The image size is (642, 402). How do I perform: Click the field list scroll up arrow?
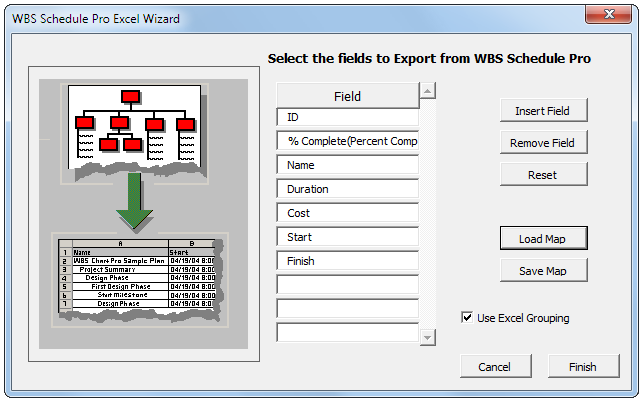coord(427,90)
